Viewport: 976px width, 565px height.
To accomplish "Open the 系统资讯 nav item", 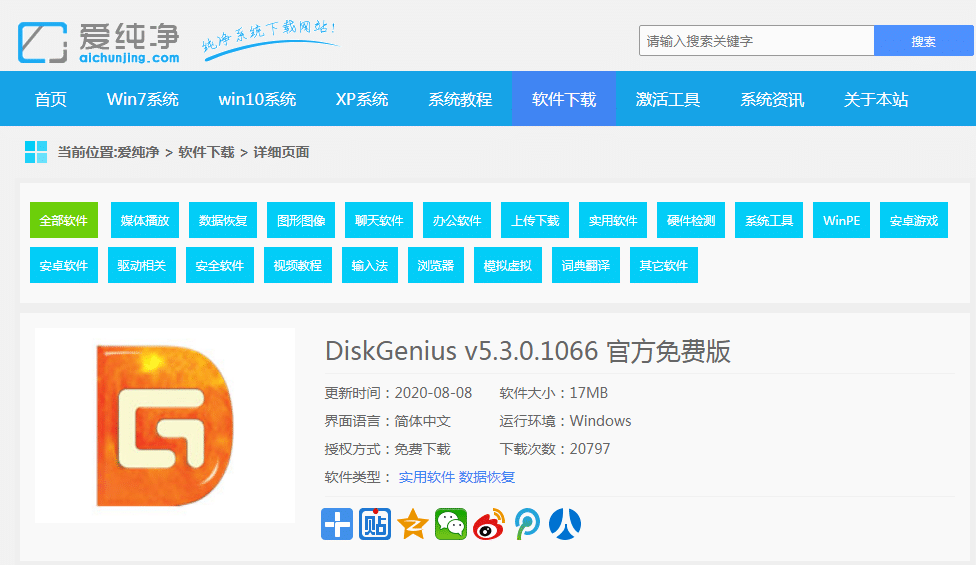I will click(x=772, y=100).
